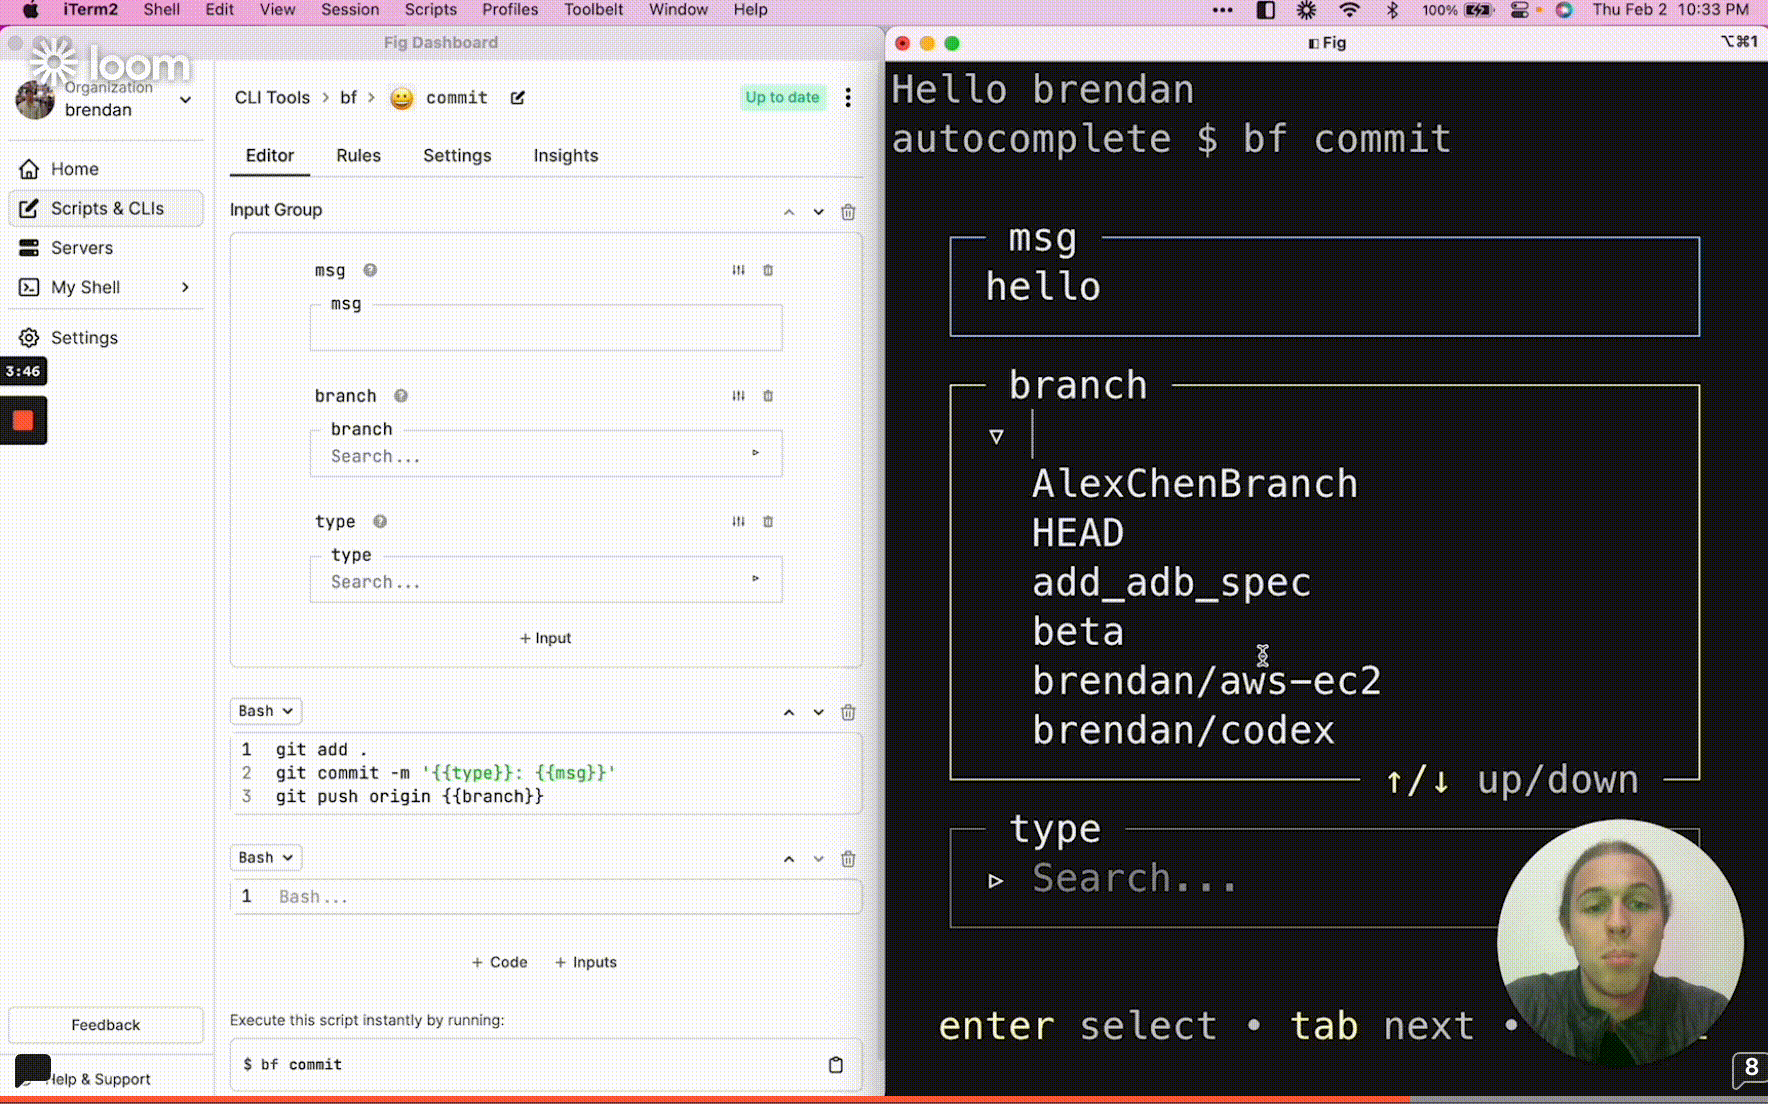1768x1104 pixels.
Task: Click the empty Bash code editor line
Action: pyautogui.click(x=546, y=897)
